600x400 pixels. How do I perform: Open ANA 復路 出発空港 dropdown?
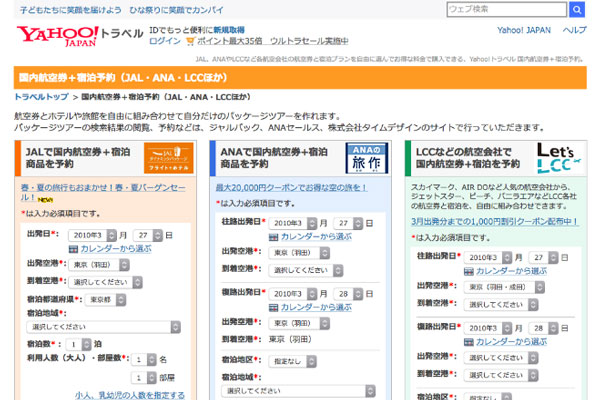tap(299, 323)
